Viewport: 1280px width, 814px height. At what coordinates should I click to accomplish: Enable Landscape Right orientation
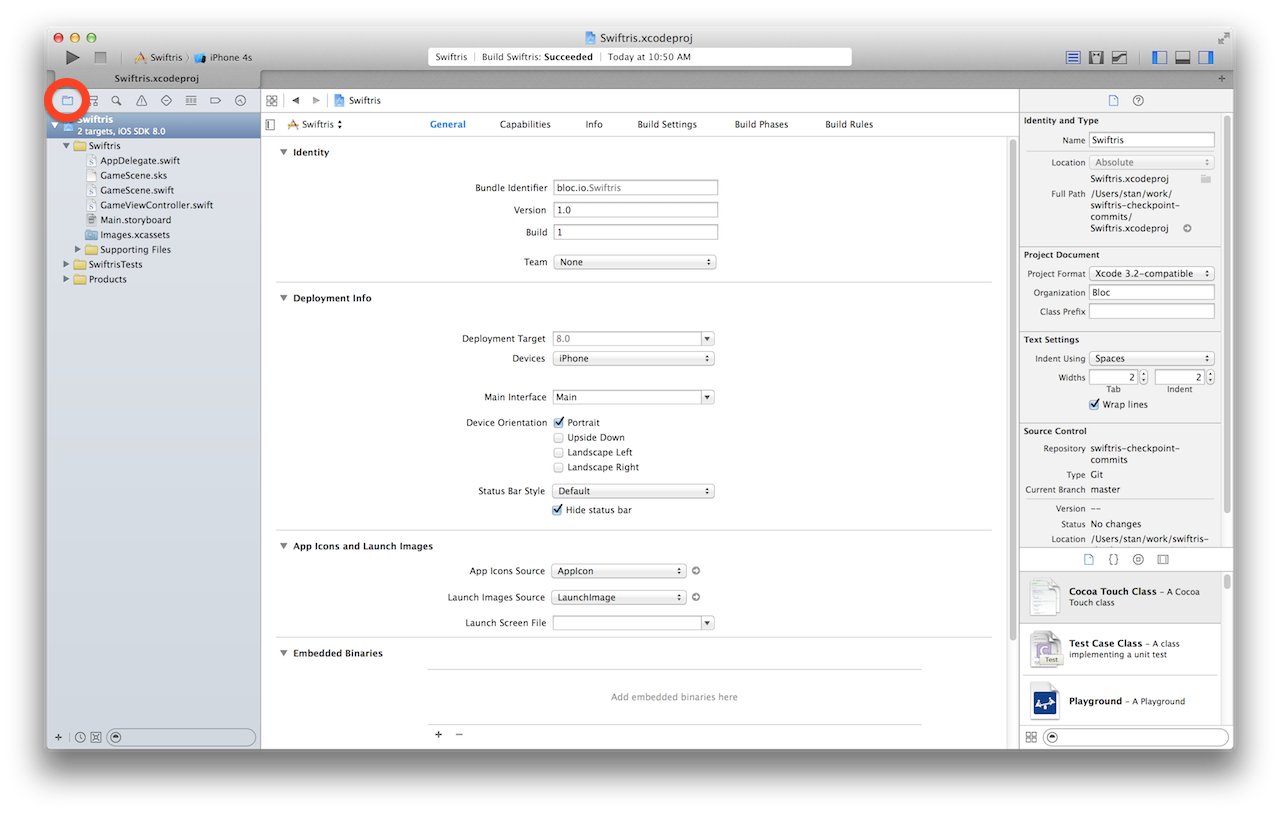[x=559, y=468]
